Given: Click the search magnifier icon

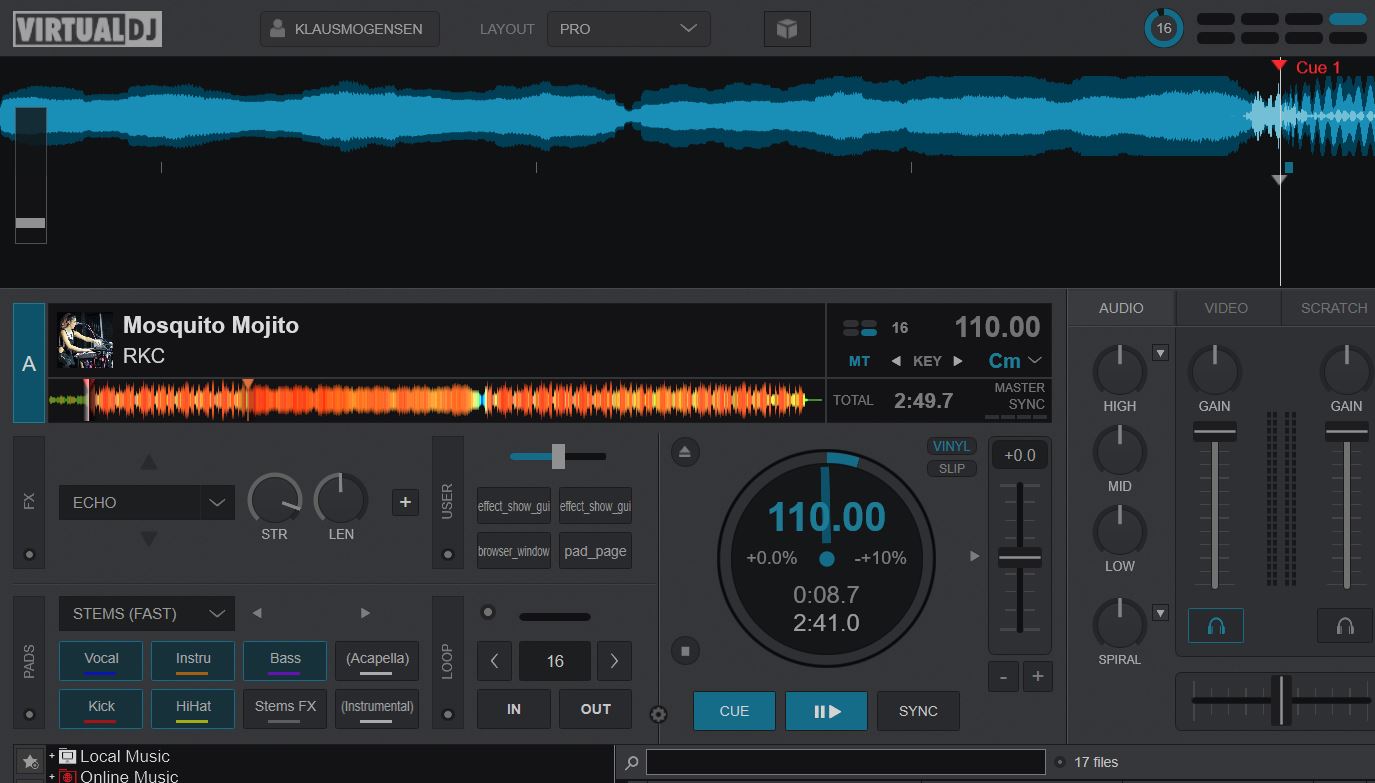Looking at the screenshot, I should click(632, 763).
